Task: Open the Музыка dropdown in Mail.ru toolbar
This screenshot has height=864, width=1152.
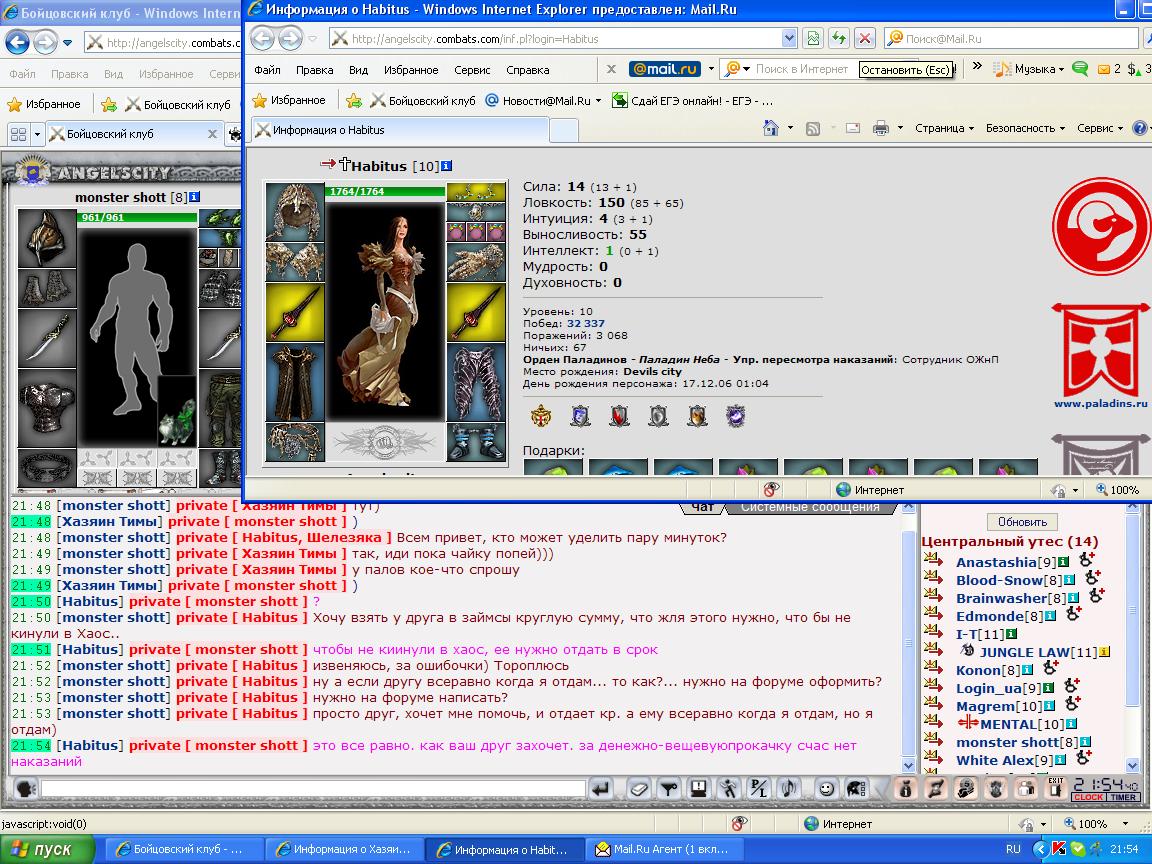Action: pos(1029,69)
